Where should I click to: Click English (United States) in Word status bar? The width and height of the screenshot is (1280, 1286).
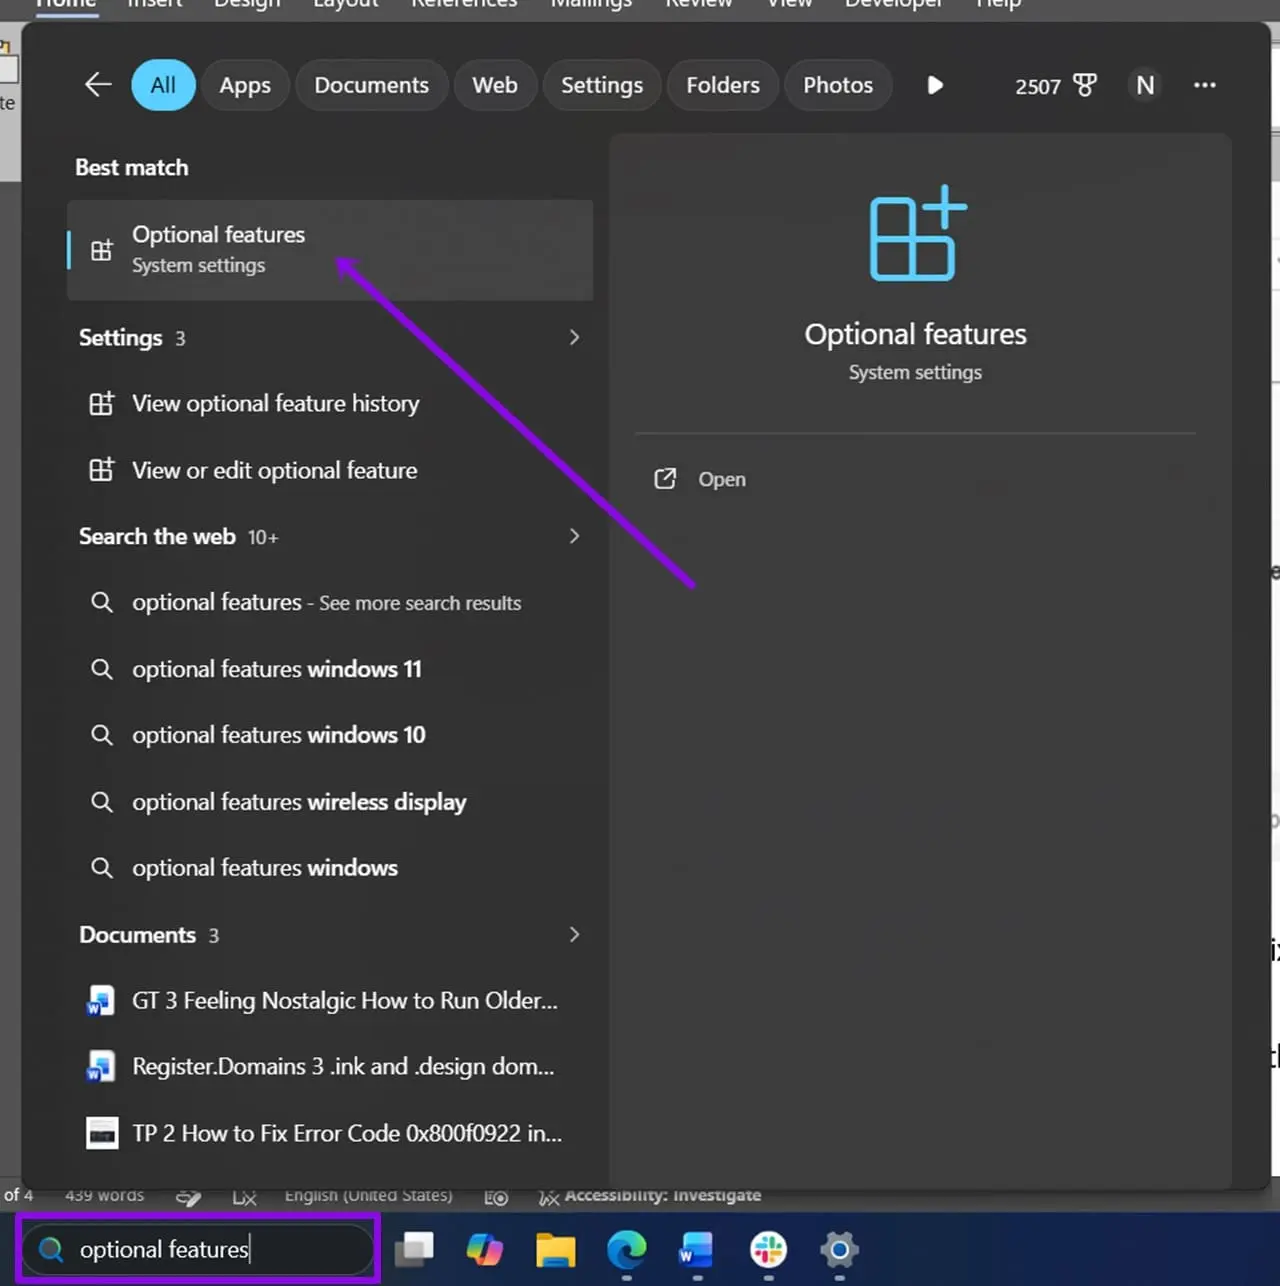[368, 1196]
